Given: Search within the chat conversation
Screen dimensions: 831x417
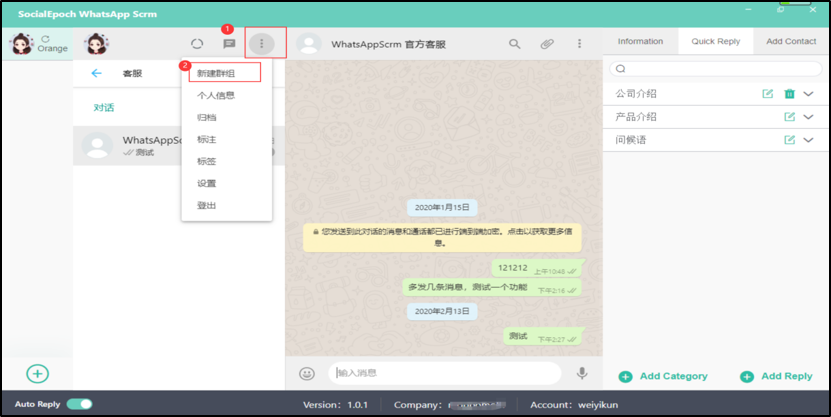Looking at the screenshot, I should pyautogui.click(x=515, y=44).
